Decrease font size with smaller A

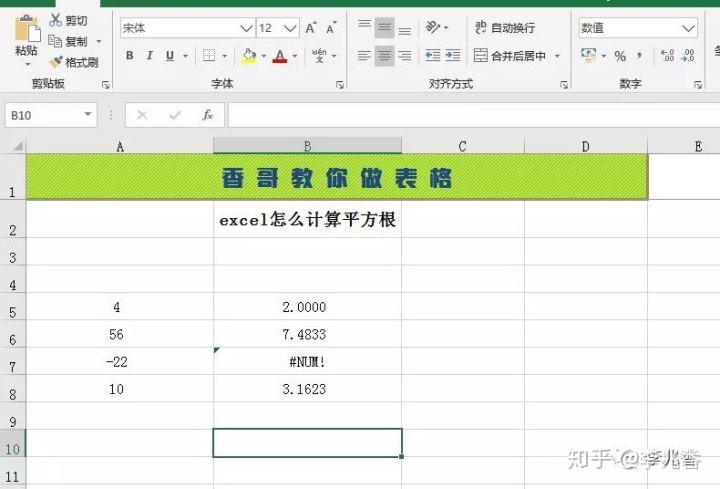click(331, 28)
